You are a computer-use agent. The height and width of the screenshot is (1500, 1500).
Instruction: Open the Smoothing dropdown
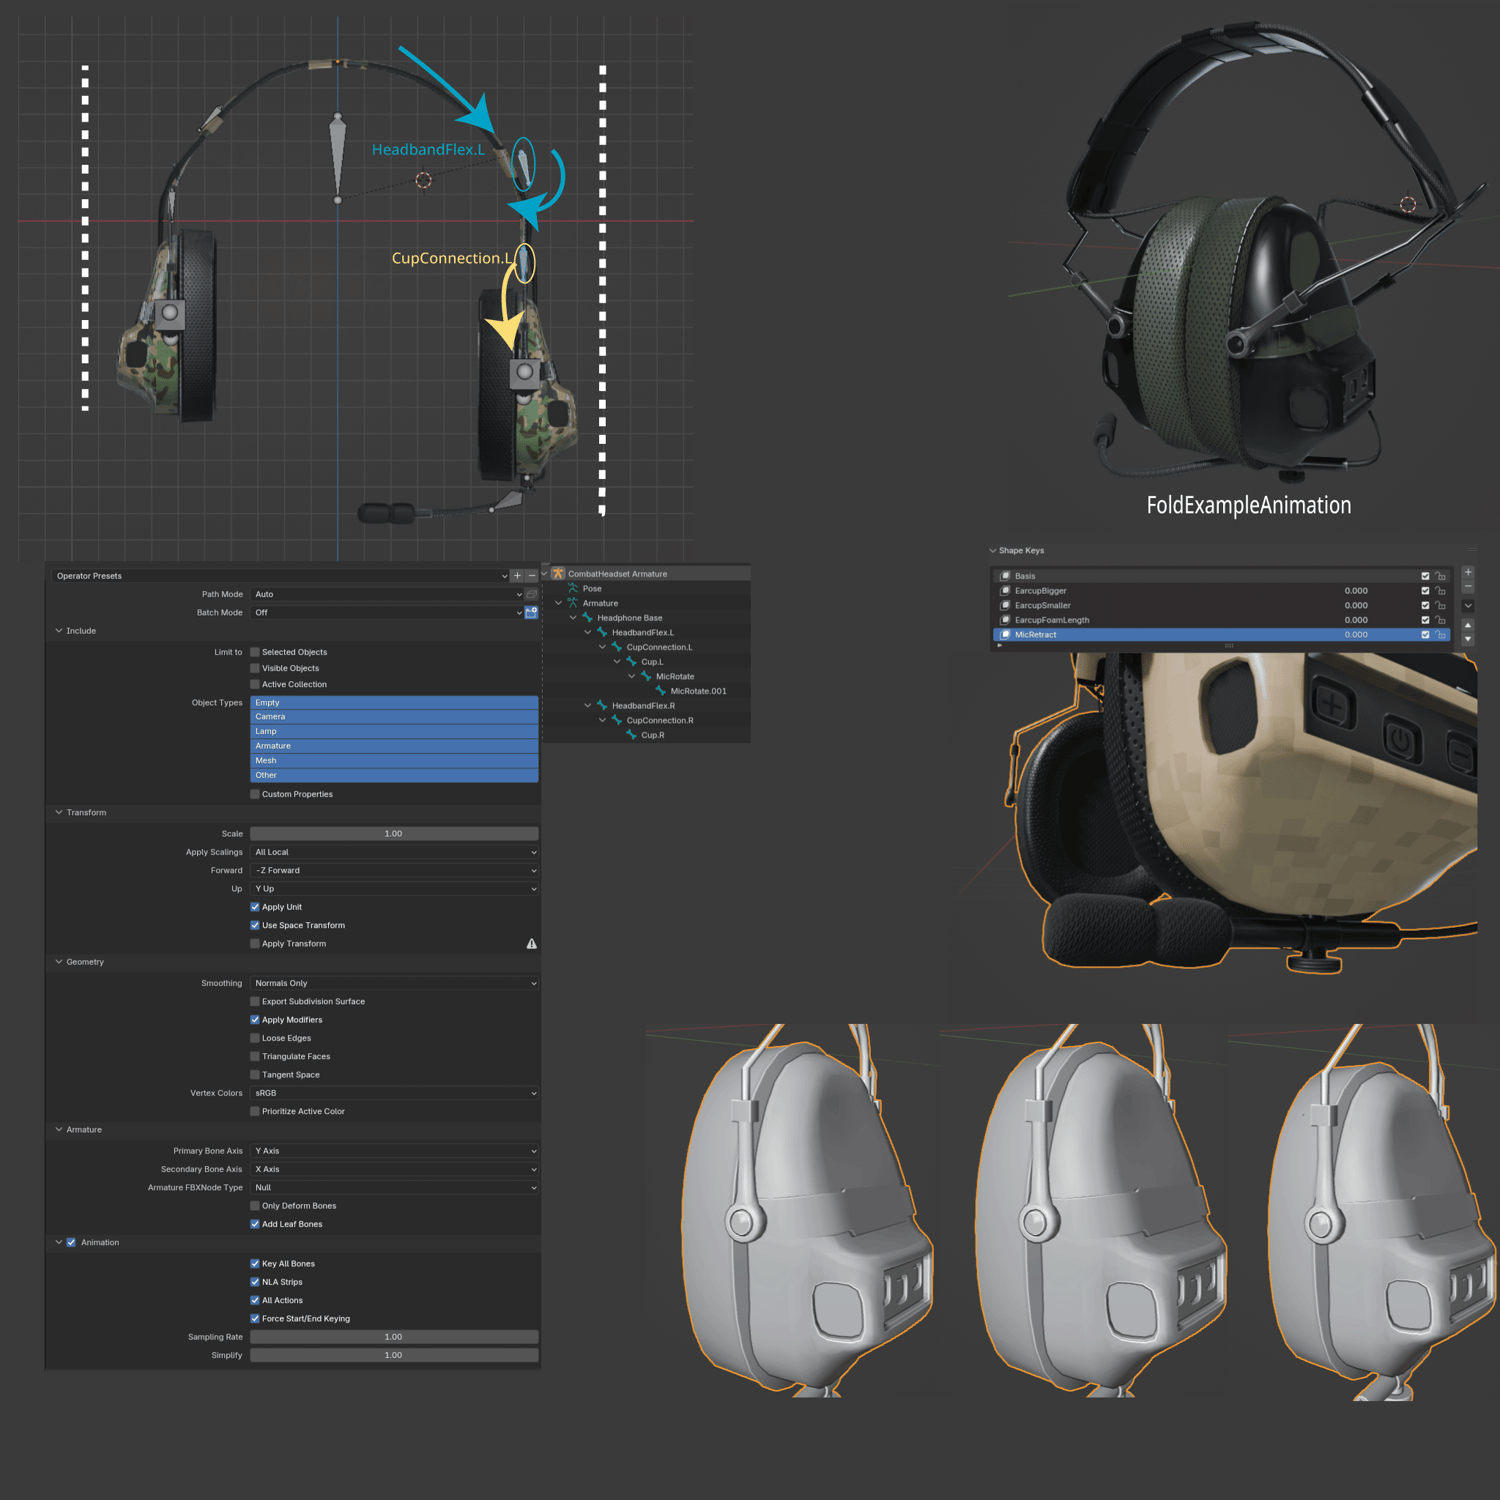coord(394,983)
